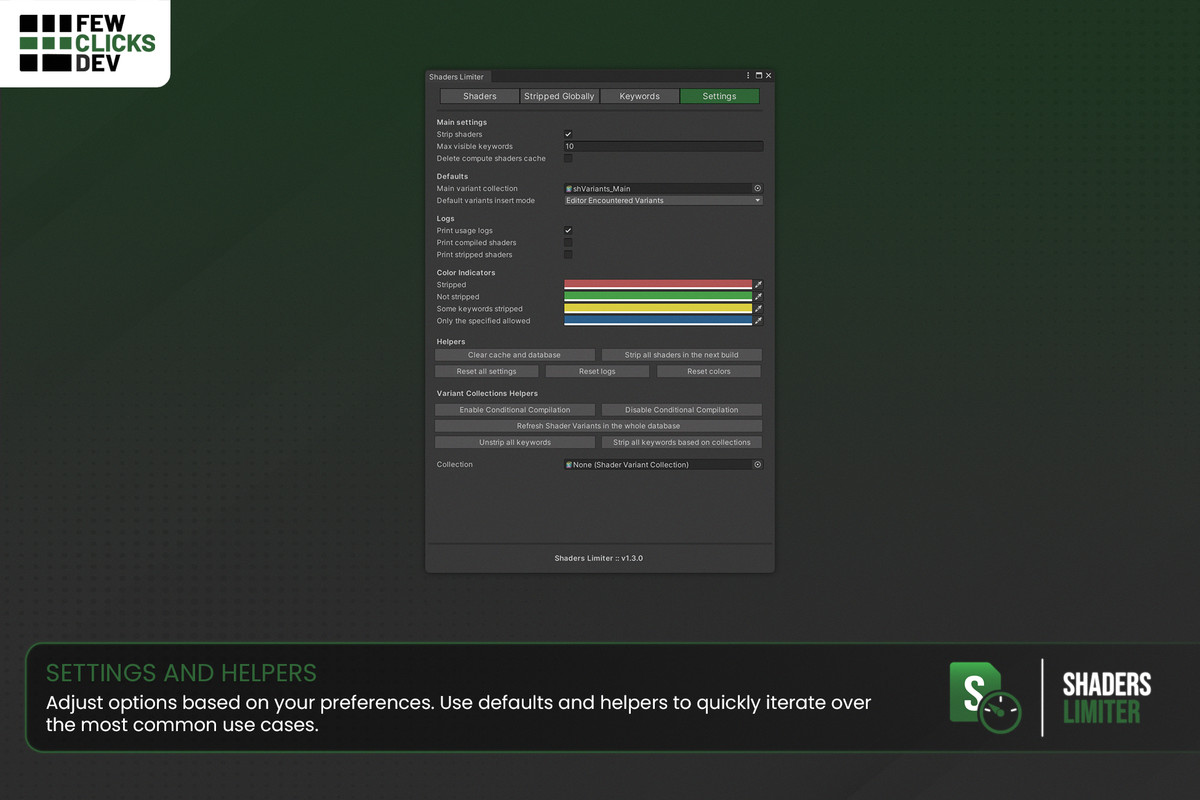Open the Default variants insert mode dropdown
Viewport: 1200px width, 800px height.
click(x=663, y=201)
